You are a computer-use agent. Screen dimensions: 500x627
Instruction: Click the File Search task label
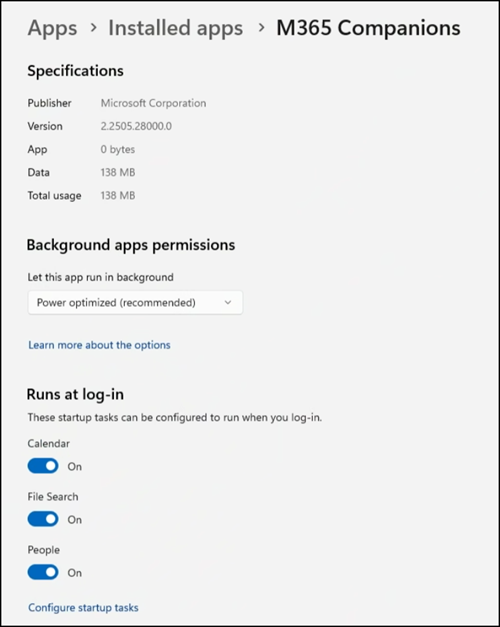coord(53,497)
